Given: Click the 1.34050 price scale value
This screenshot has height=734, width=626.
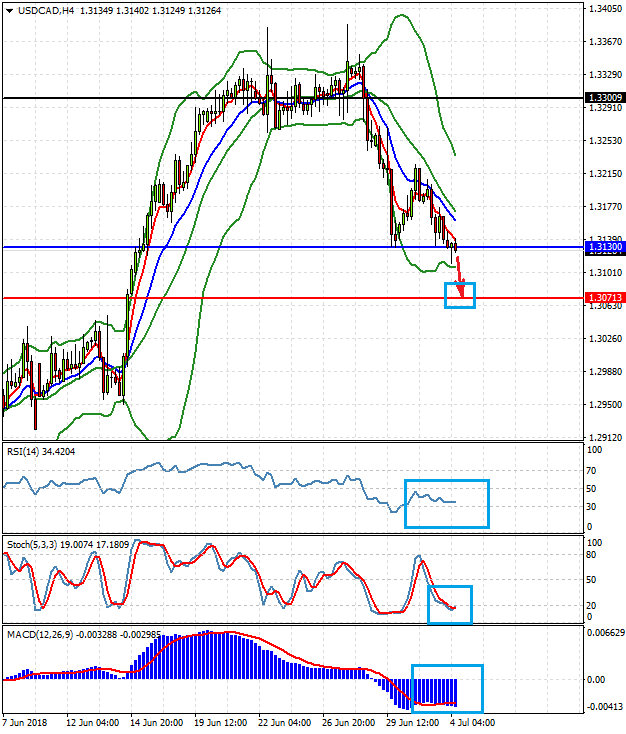Looking at the screenshot, I should [x=605, y=8].
